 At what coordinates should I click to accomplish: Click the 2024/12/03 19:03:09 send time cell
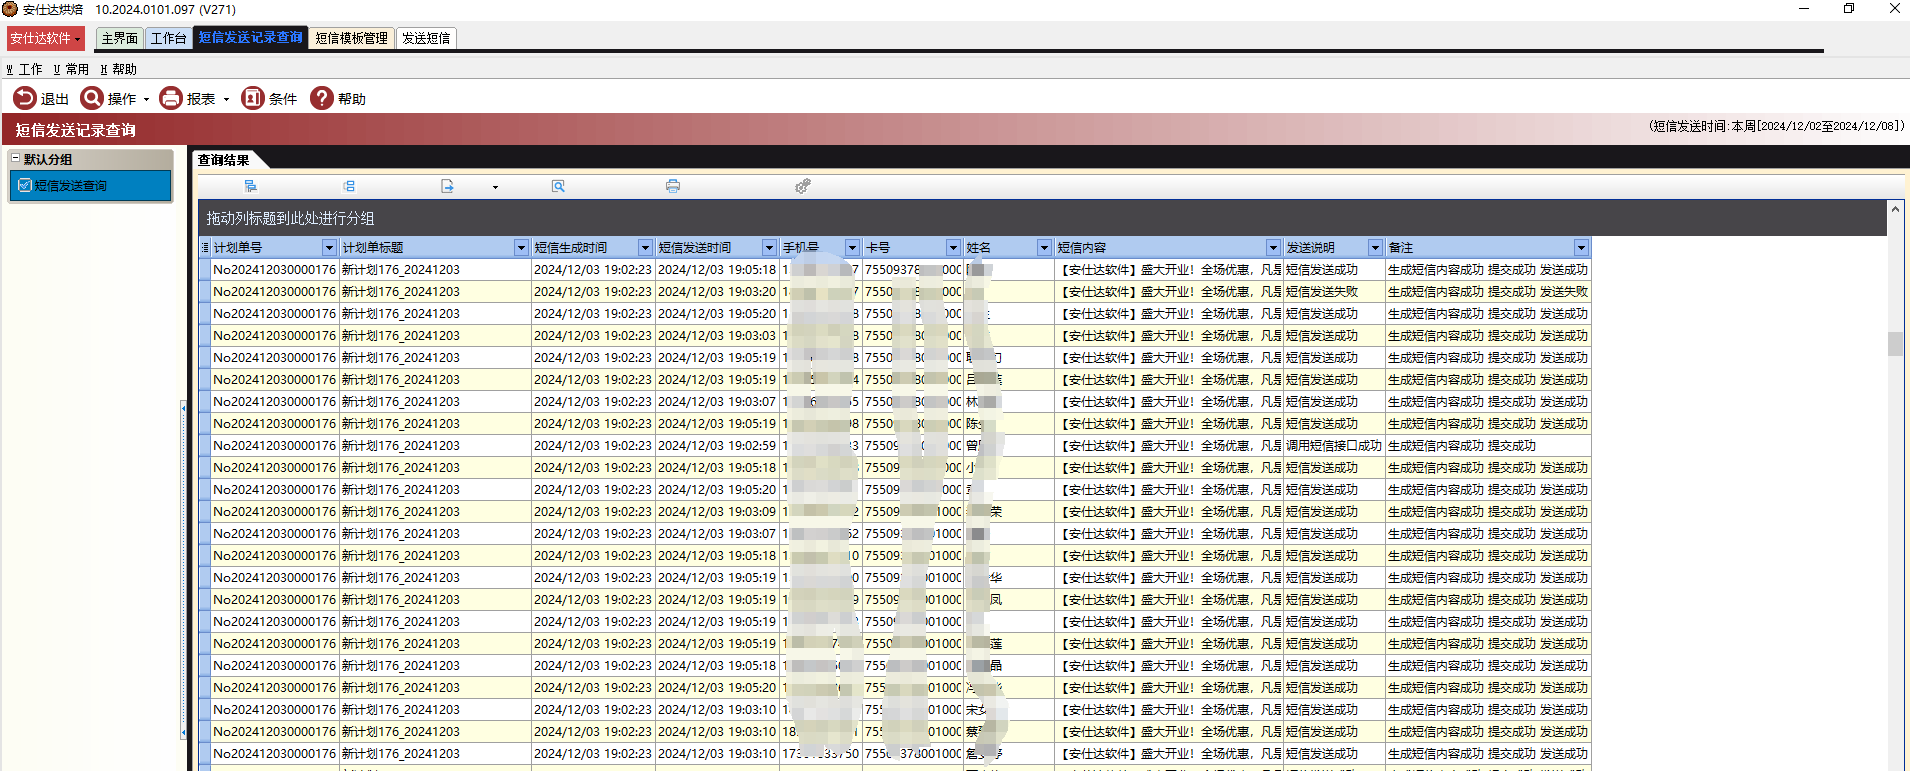717,512
